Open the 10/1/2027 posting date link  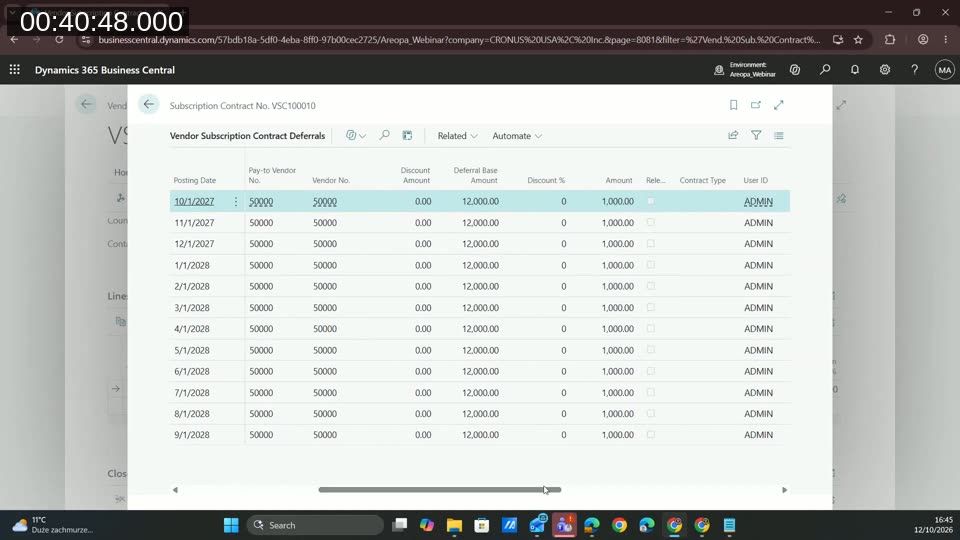click(194, 201)
